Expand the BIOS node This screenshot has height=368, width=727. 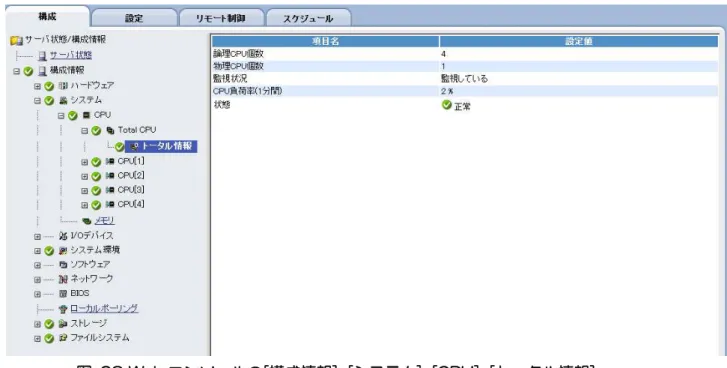38,294
